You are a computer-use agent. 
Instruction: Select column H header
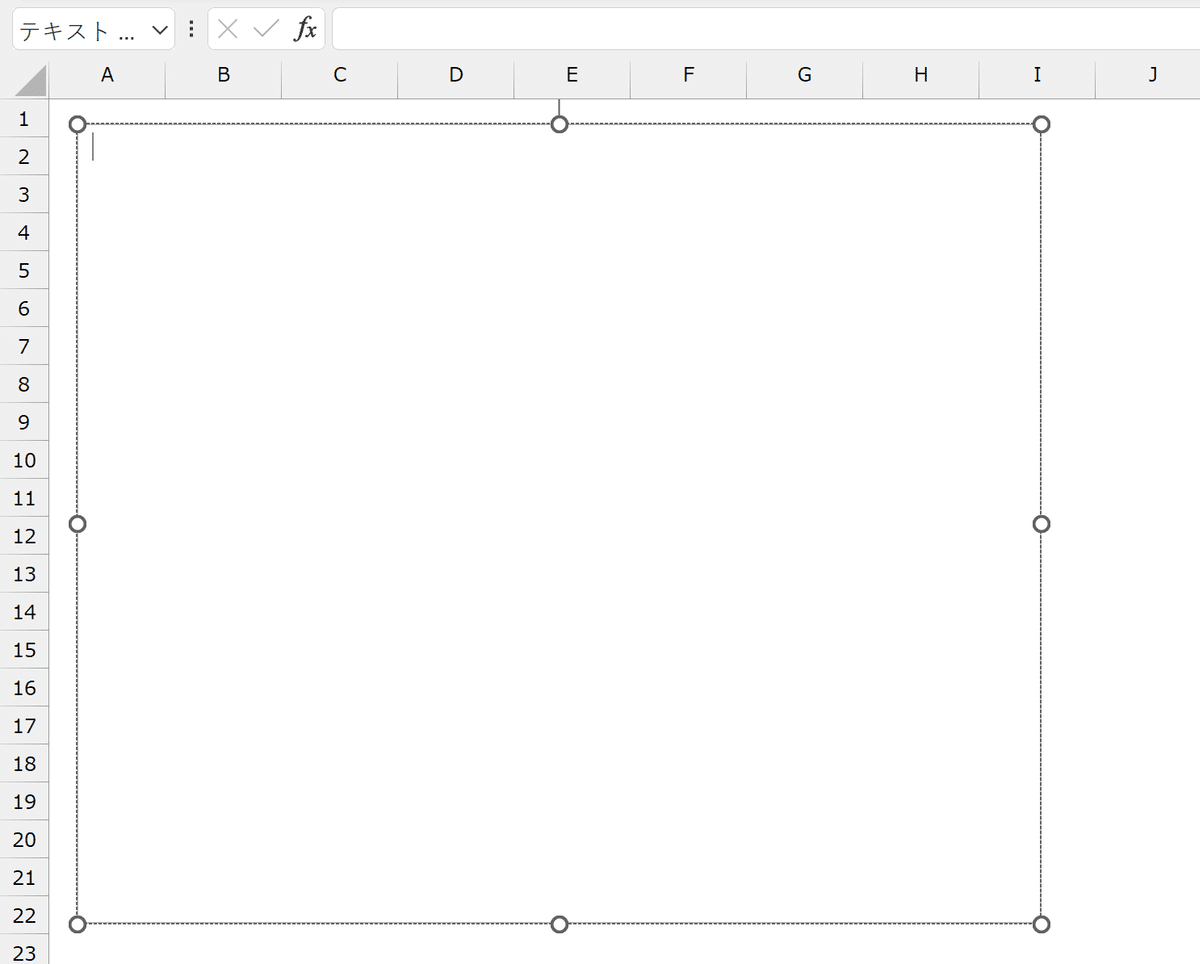[x=920, y=75]
